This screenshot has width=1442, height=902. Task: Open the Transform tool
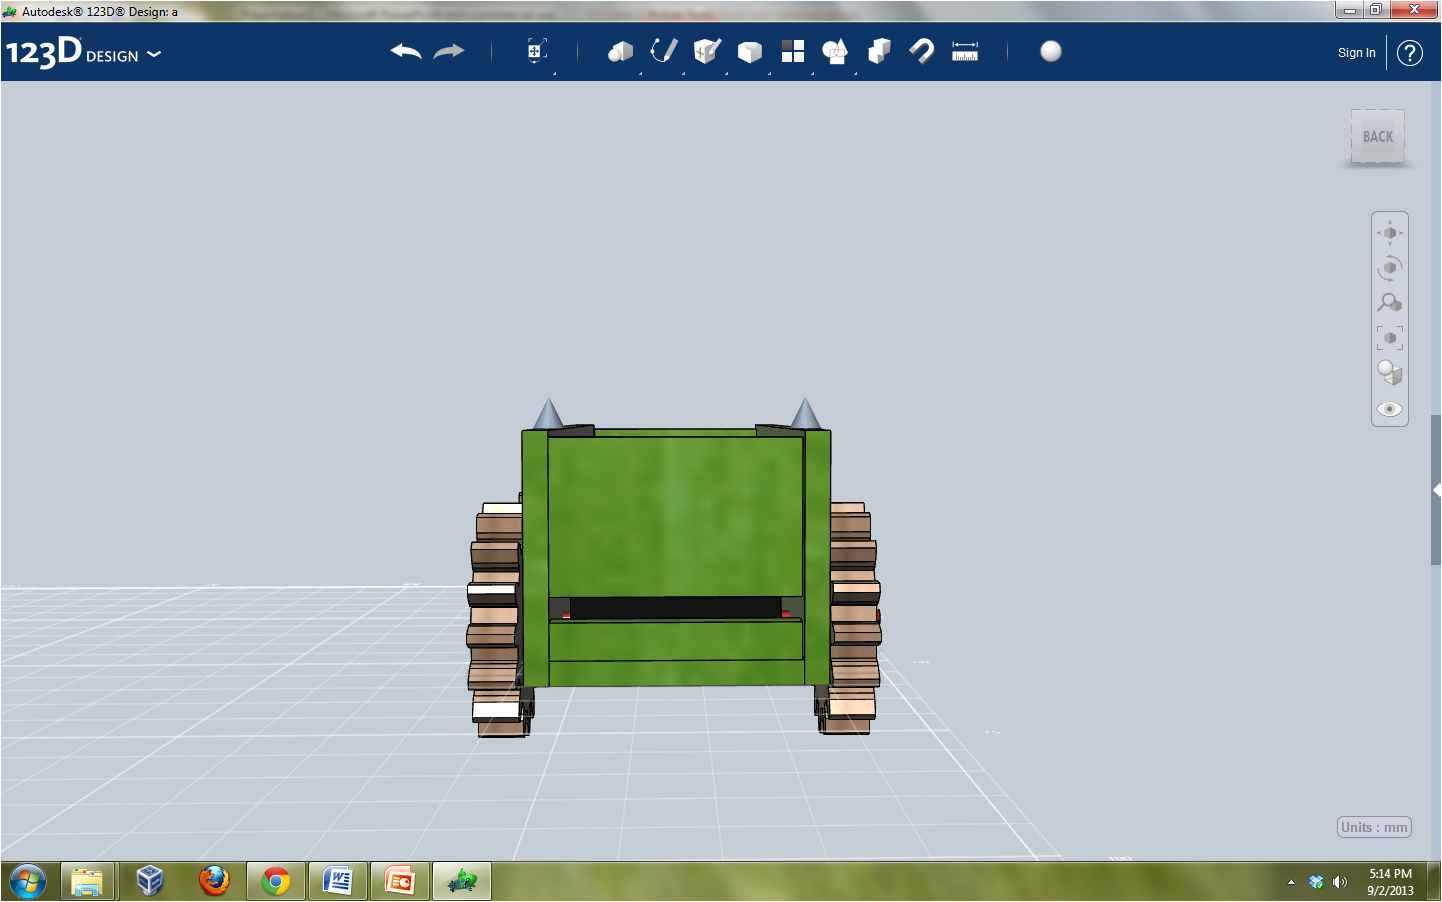(x=537, y=52)
